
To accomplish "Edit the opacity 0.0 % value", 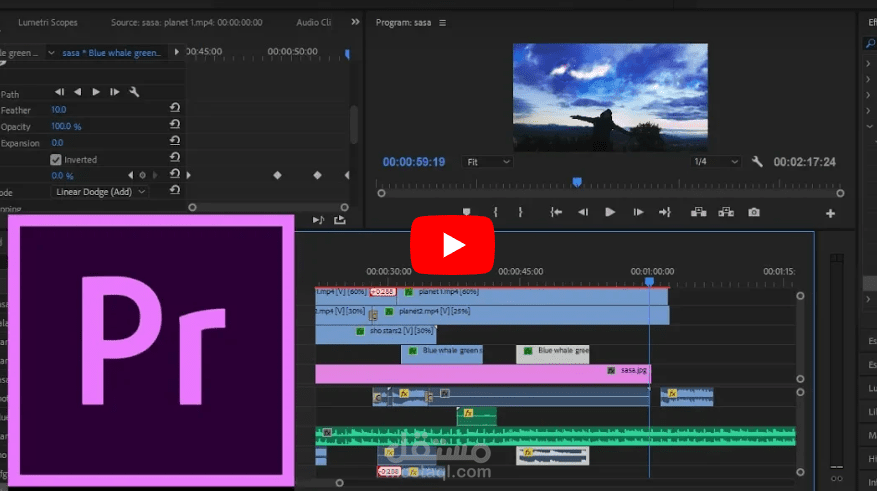I will coord(62,176).
